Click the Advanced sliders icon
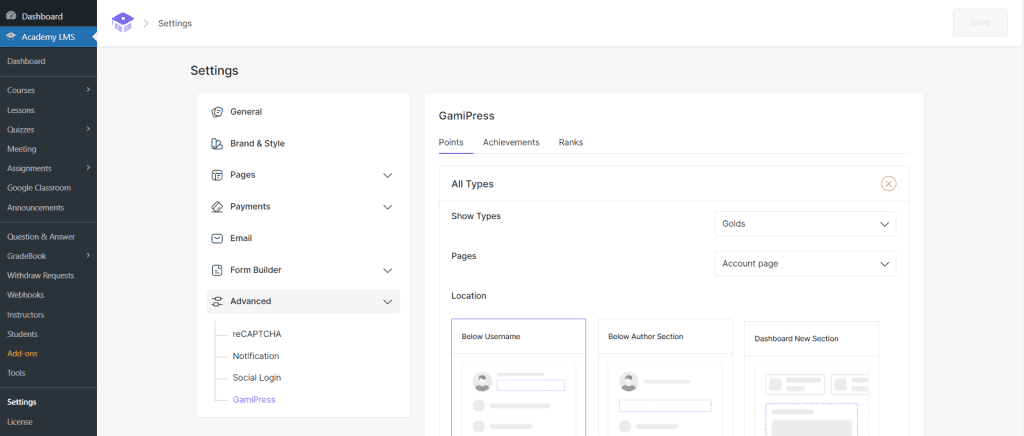 tap(217, 302)
